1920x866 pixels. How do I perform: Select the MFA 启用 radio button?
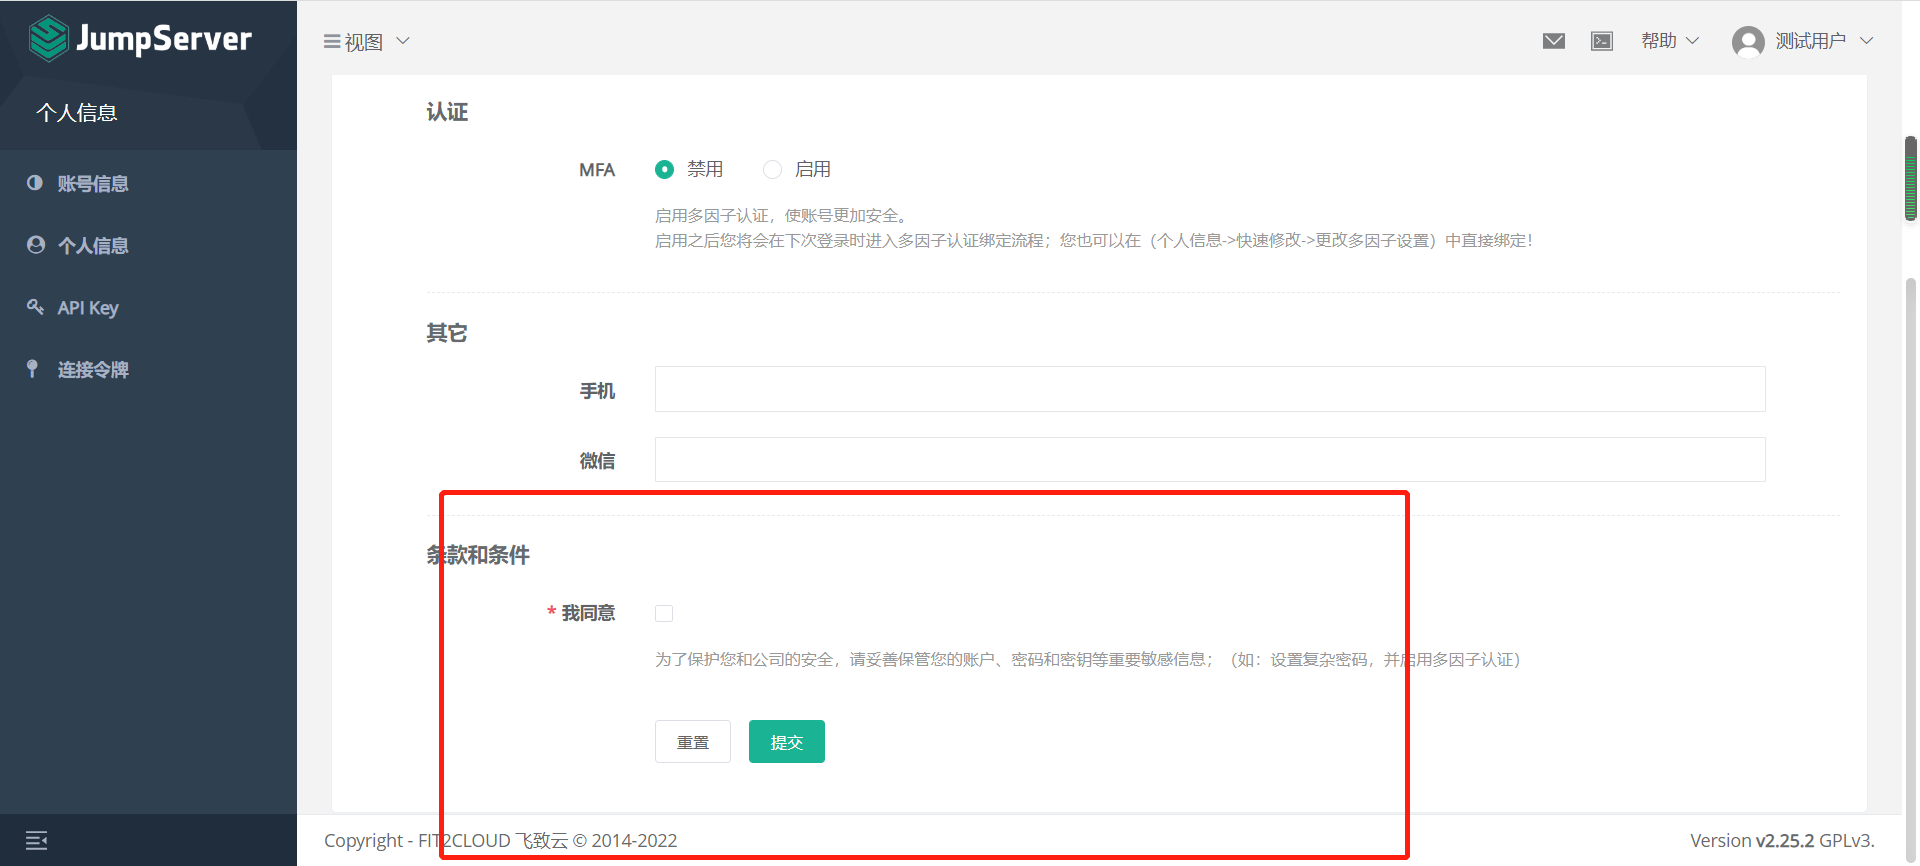(772, 170)
